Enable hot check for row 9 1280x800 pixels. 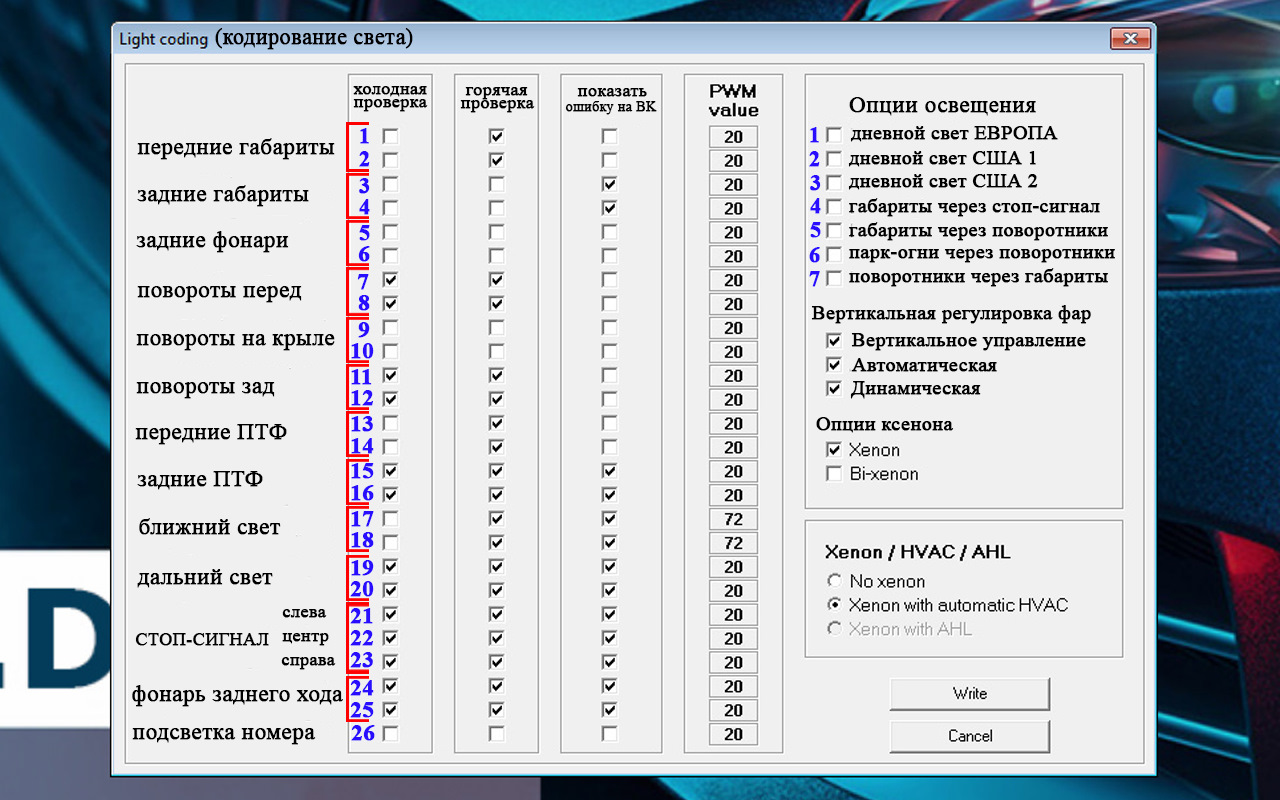(x=496, y=328)
